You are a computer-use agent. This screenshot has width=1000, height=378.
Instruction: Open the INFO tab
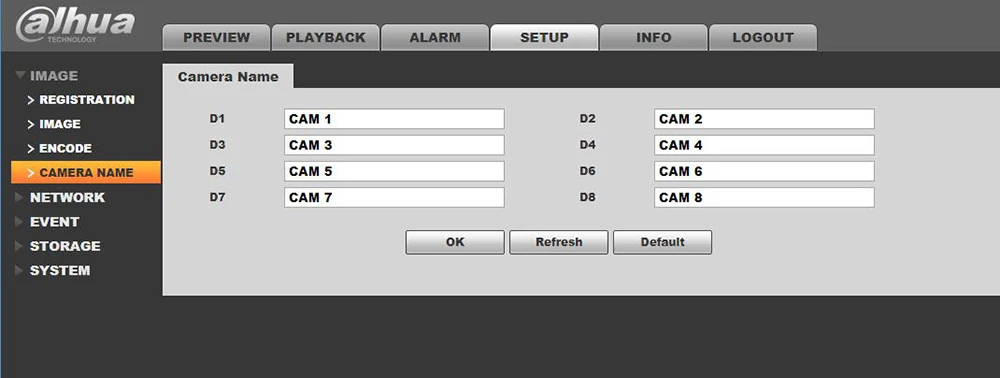[x=654, y=38]
